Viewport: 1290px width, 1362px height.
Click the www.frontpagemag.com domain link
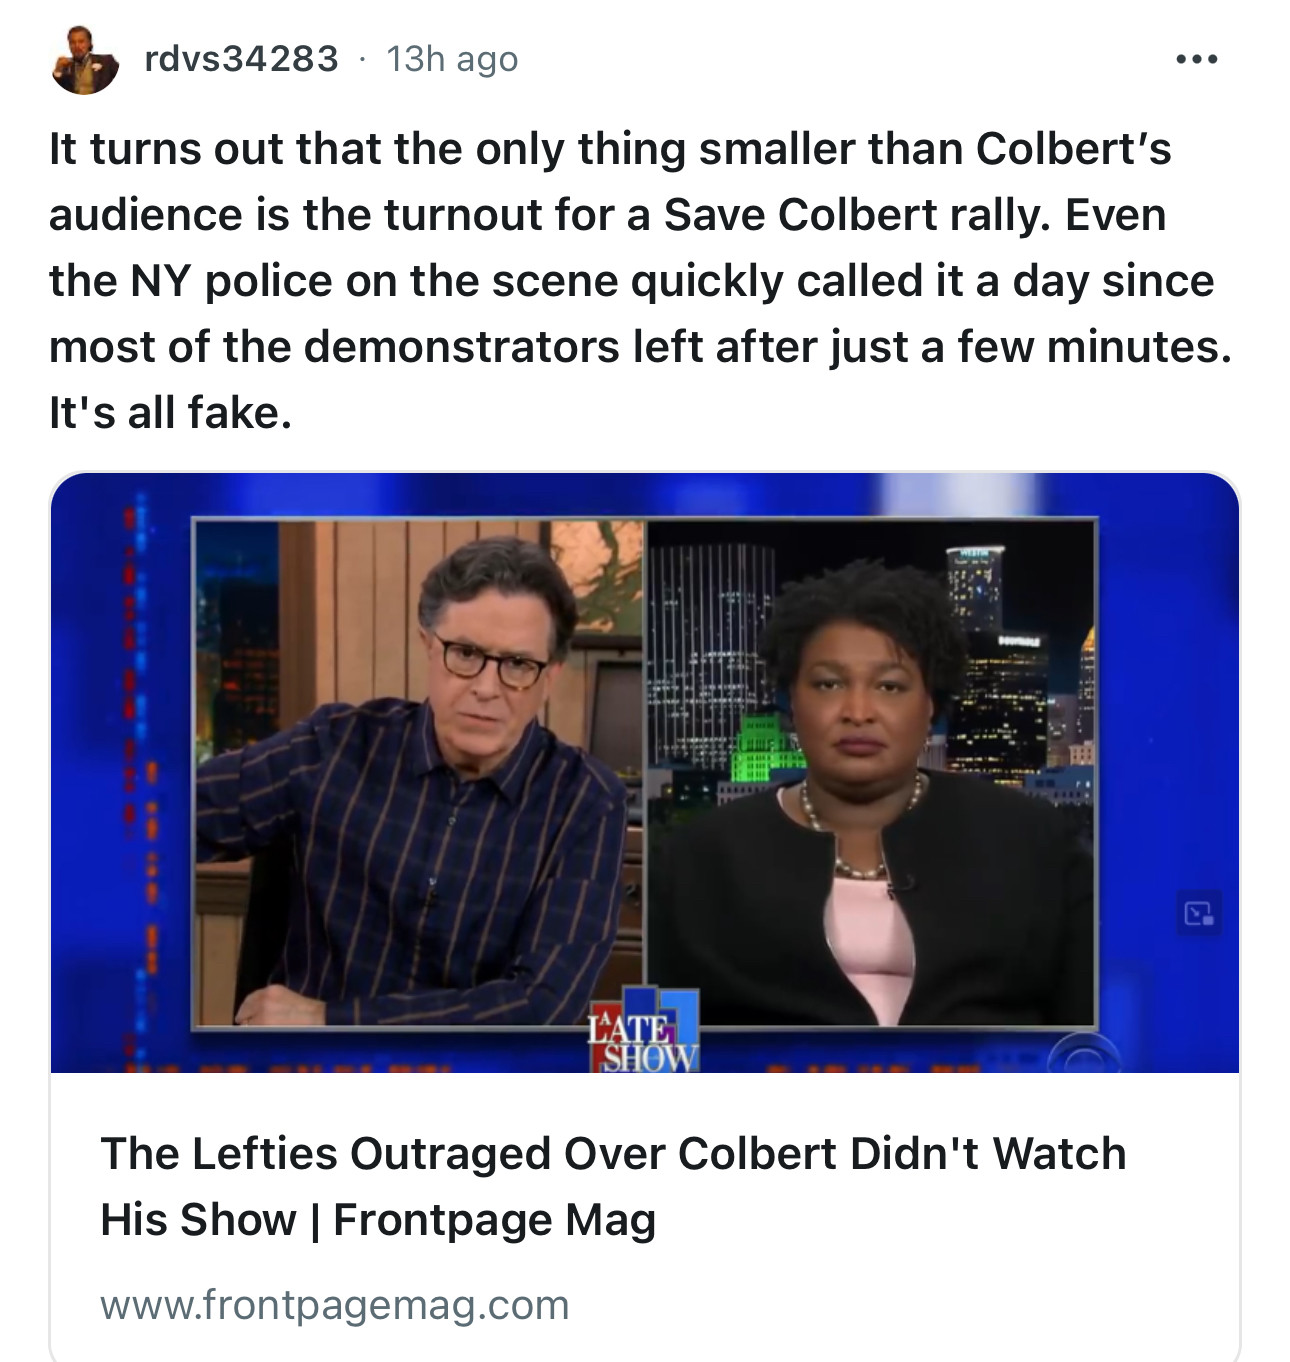(x=335, y=1305)
